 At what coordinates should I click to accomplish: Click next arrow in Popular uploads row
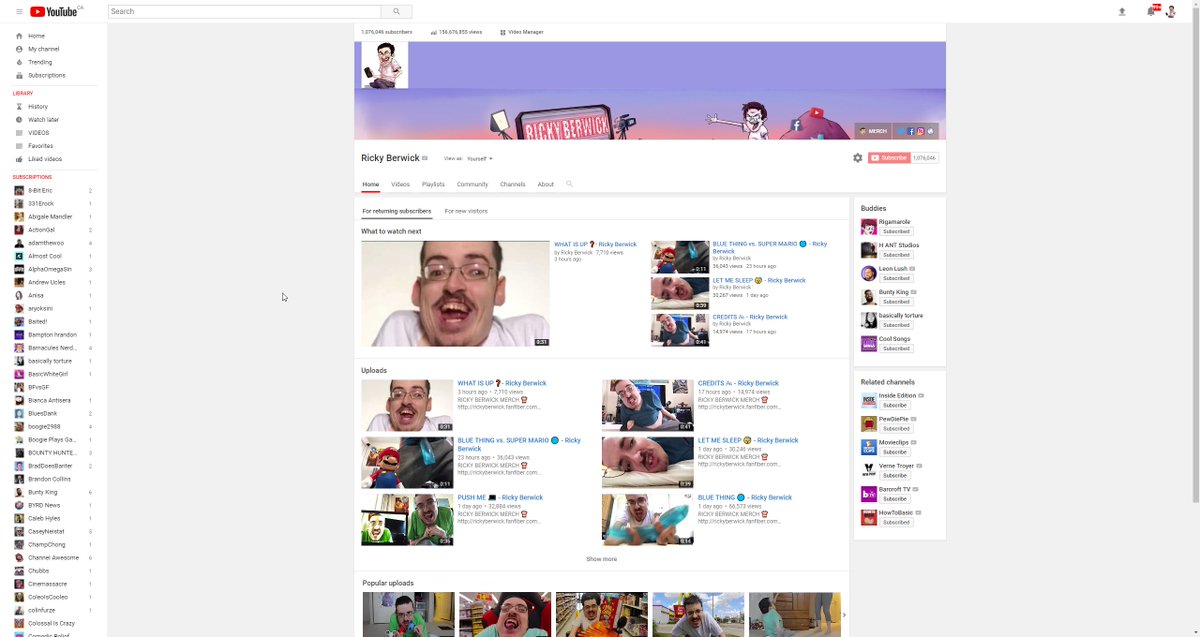coord(843,615)
